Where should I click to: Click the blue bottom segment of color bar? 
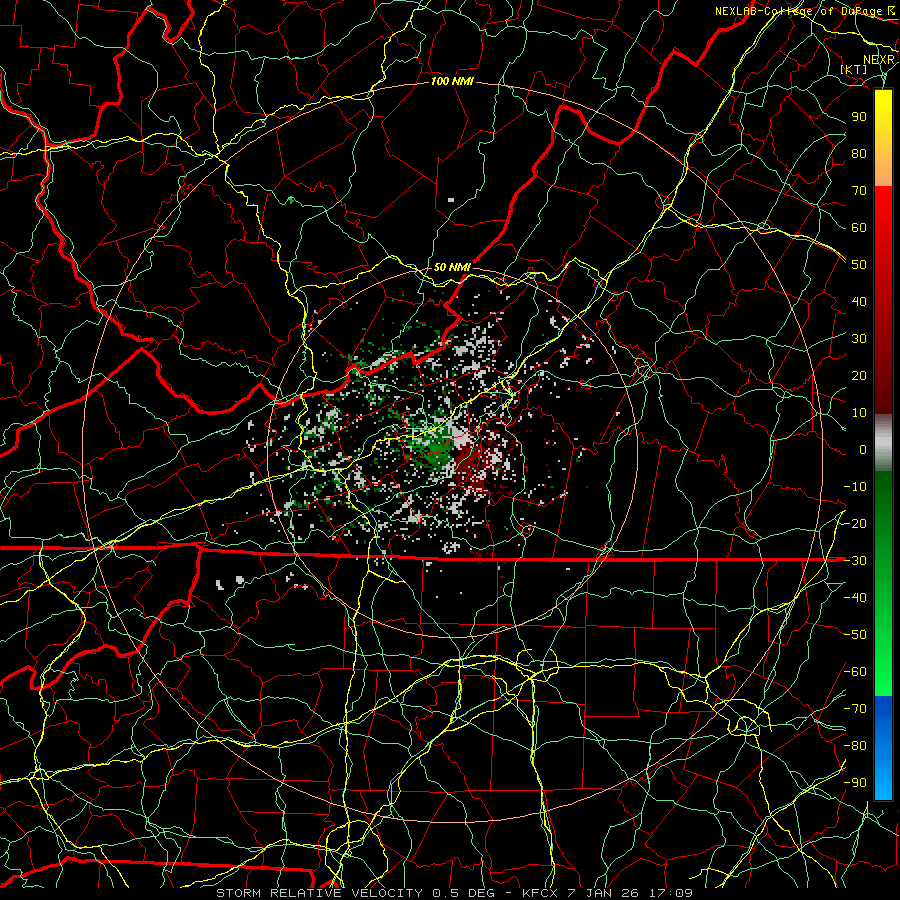[883, 749]
